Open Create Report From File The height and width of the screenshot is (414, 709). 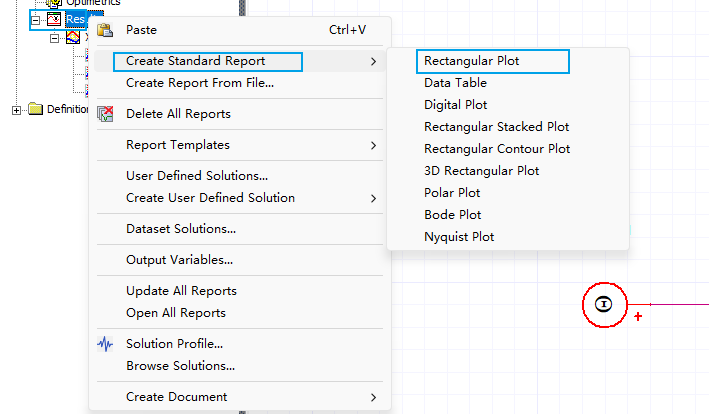(200, 83)
